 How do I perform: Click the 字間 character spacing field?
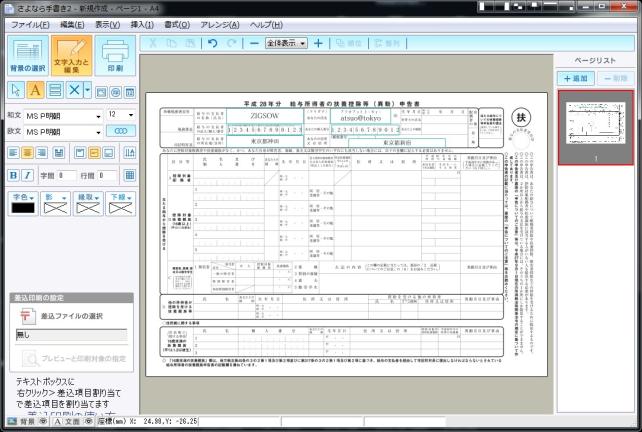click(x=67, y=176)
